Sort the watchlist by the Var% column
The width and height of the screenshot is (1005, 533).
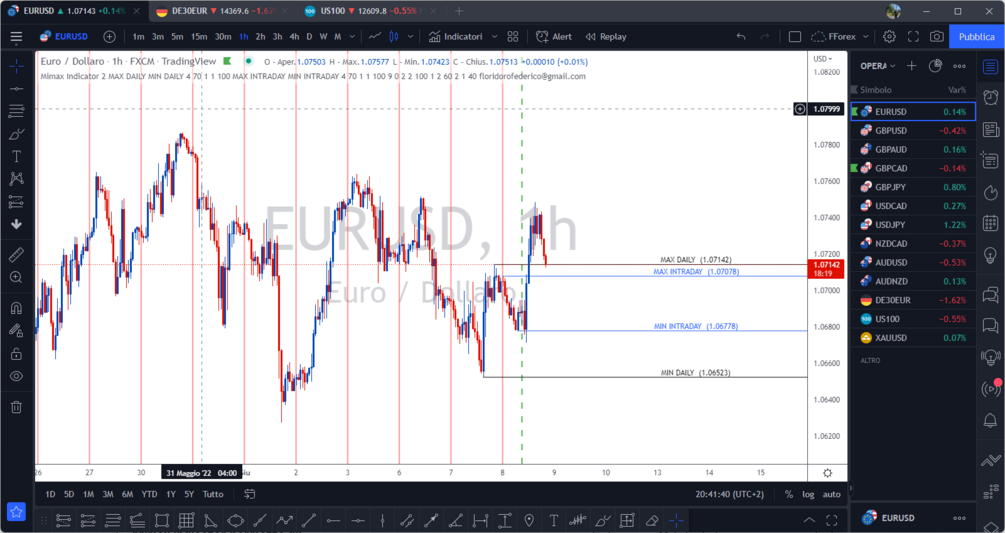pyautogui.click(x=957, y=90)
